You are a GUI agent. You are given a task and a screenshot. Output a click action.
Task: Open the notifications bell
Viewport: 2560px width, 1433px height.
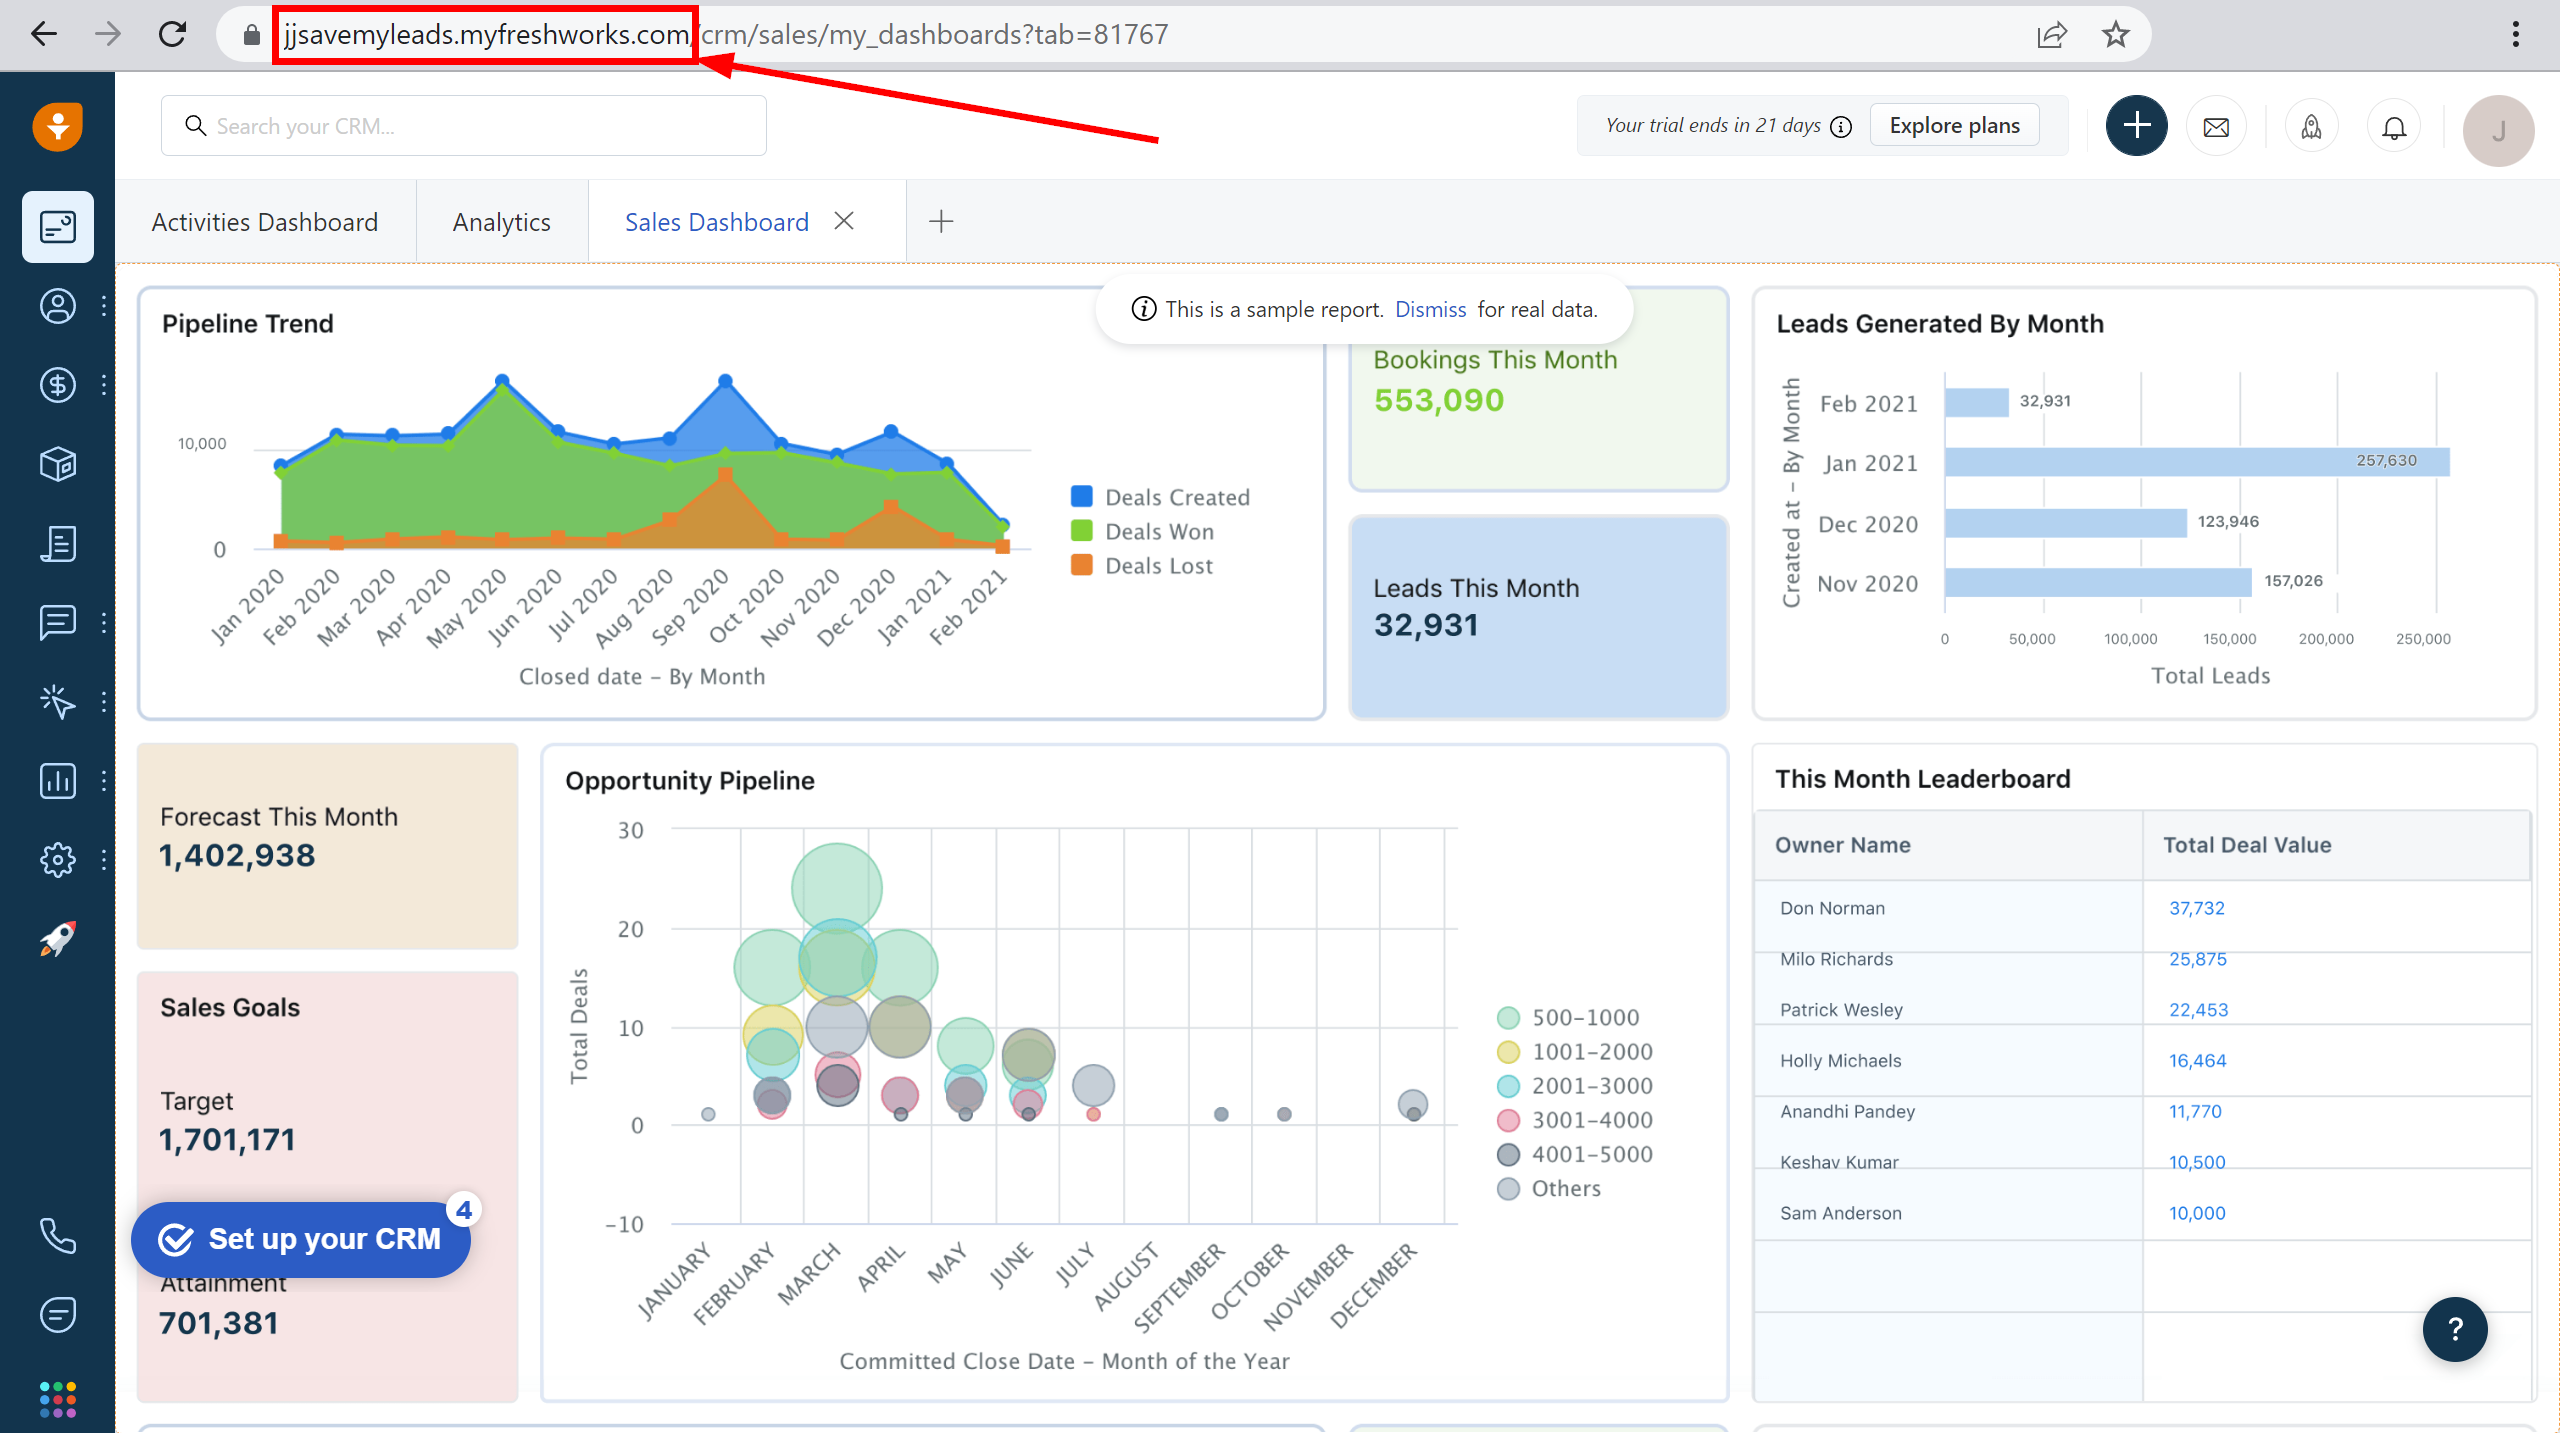point(2394,127)
